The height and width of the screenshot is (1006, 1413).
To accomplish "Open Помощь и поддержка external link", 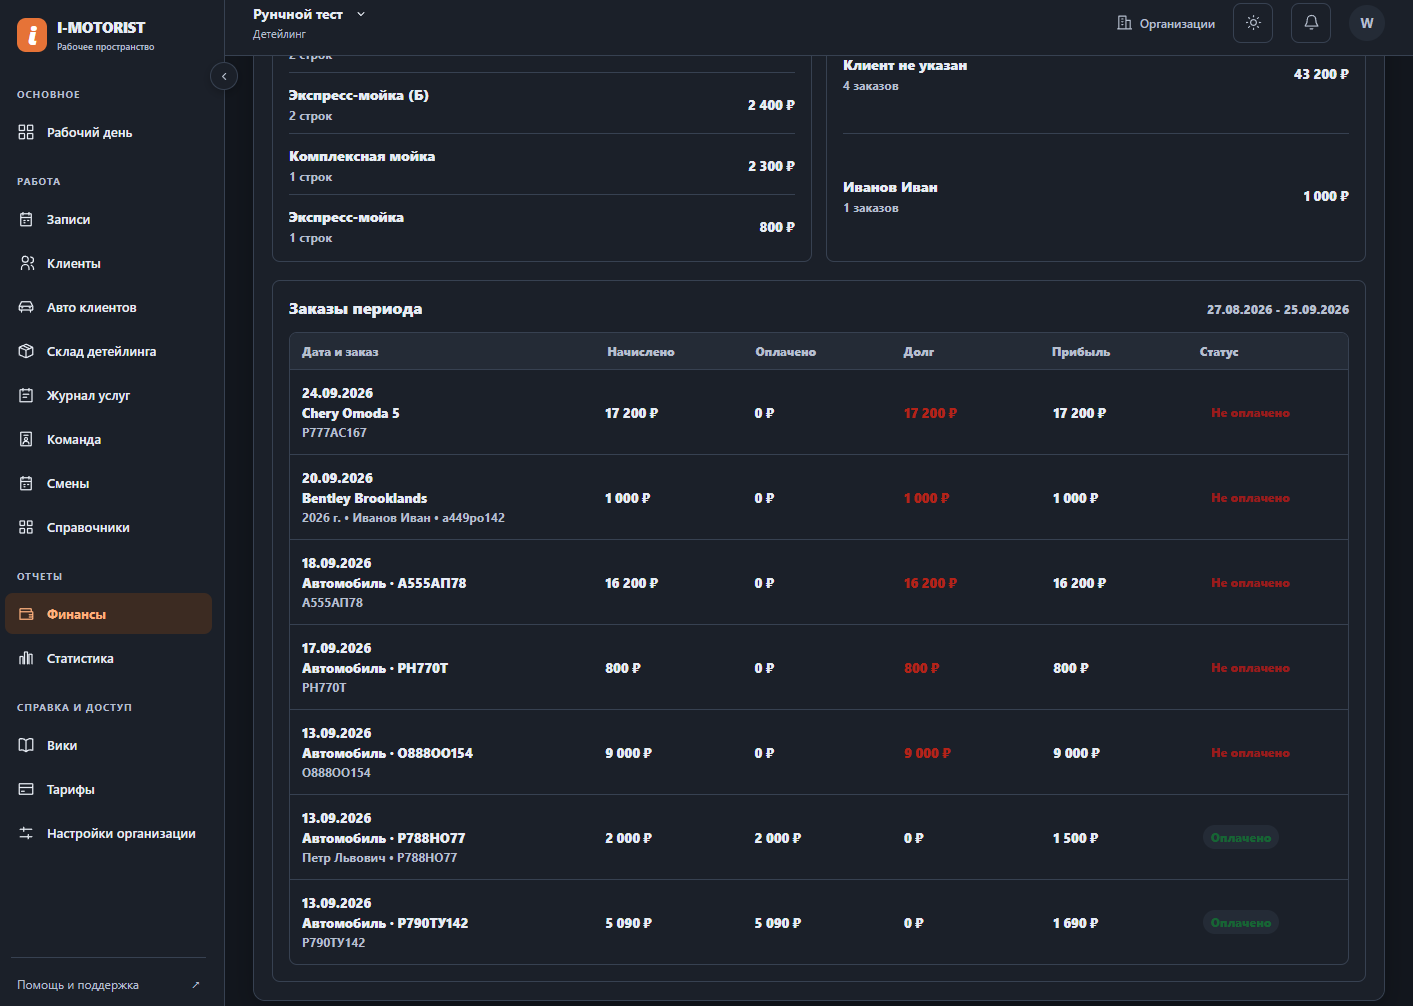I will pos(108,985).
